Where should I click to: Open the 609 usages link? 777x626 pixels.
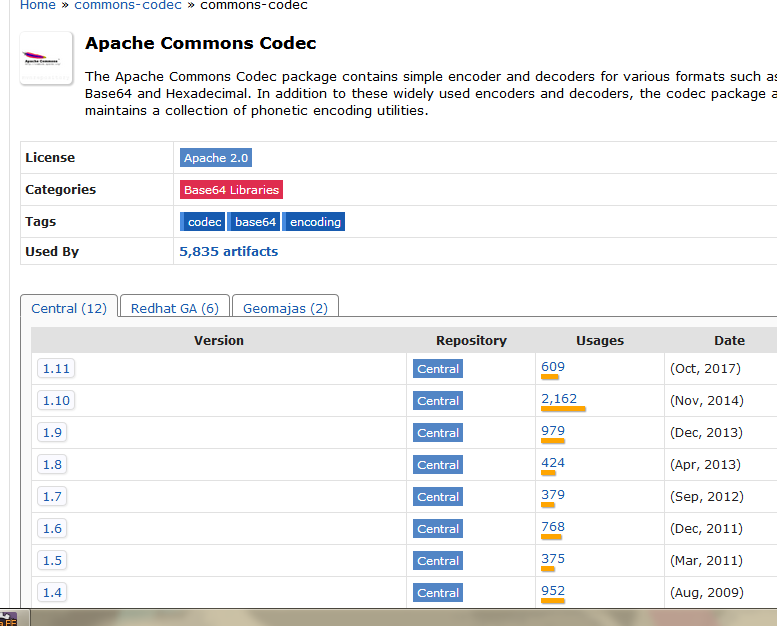click(553, 367)
